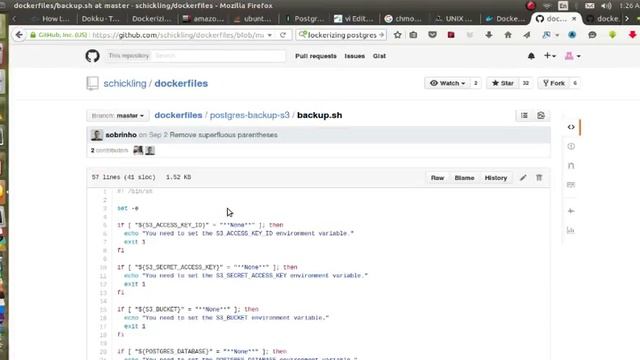640x360 pixels.
Task: Click the History button
Action: click(496, 178)
